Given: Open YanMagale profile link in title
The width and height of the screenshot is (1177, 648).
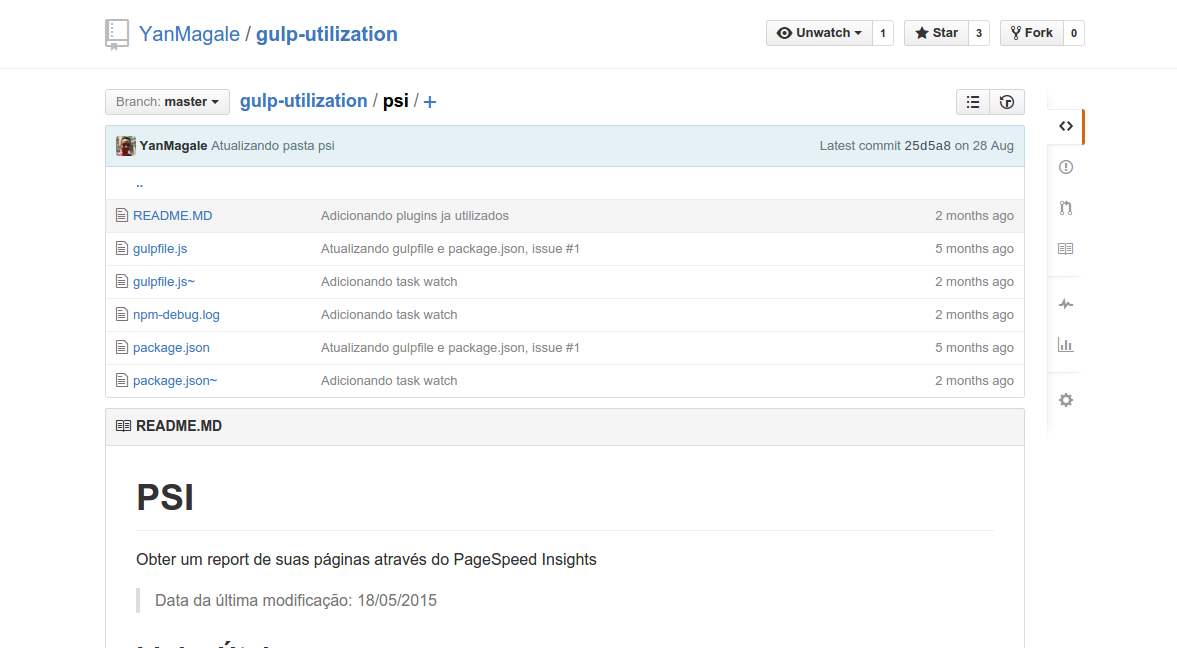Looking at the screenshot, I should click(x=189, y=35).
